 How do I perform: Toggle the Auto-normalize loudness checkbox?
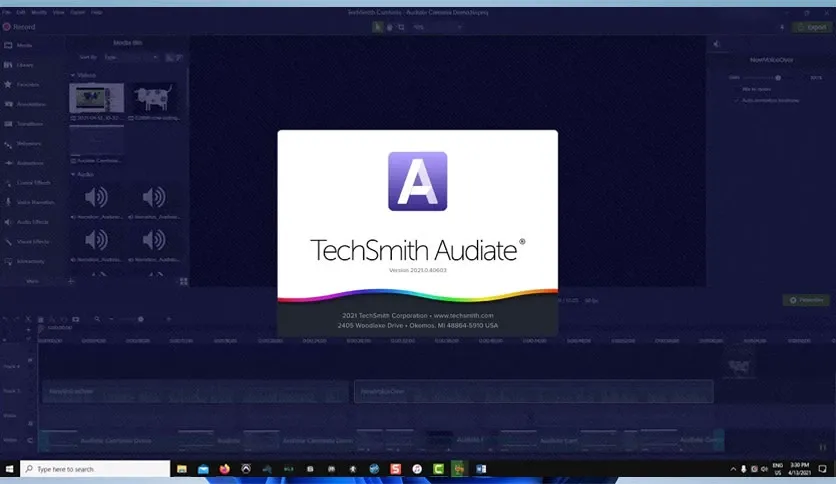(737, 100)
